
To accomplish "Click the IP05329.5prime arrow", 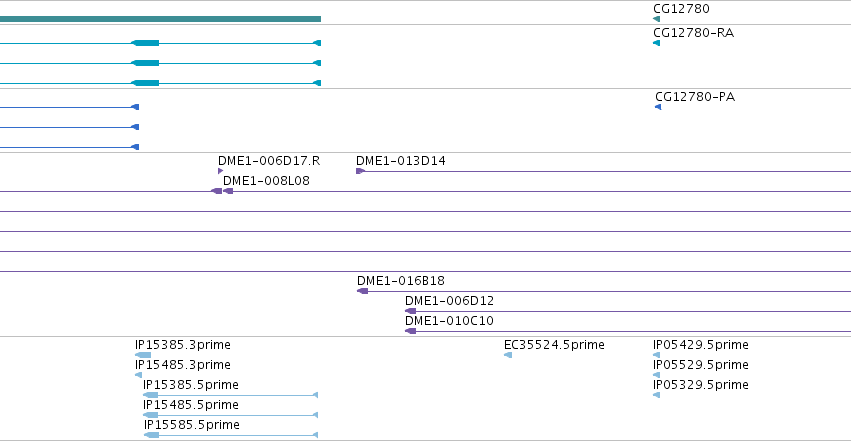I will 657,395.
